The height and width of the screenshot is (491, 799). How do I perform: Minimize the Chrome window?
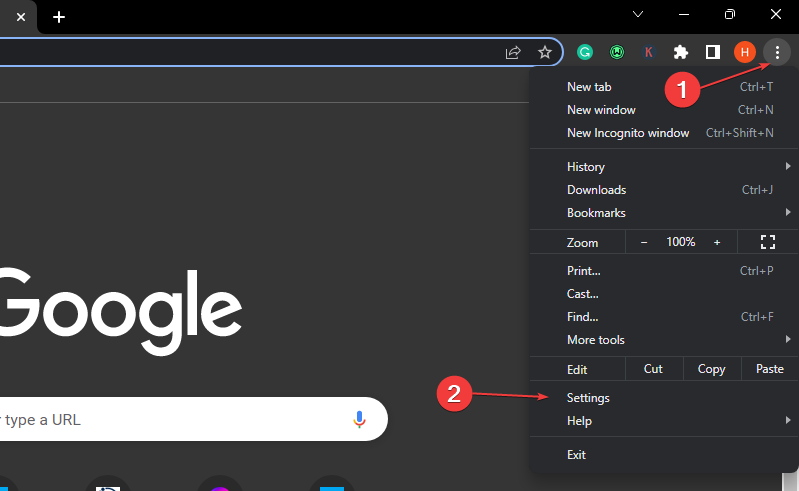[684, 14]
